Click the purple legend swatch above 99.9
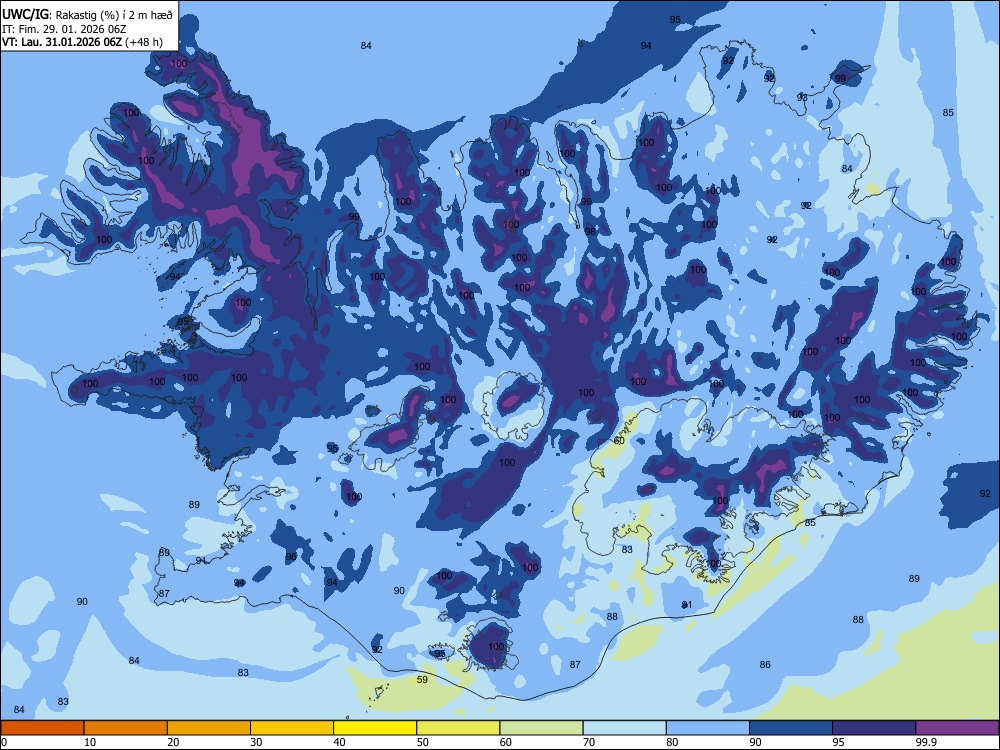 (x=957, y=728)
